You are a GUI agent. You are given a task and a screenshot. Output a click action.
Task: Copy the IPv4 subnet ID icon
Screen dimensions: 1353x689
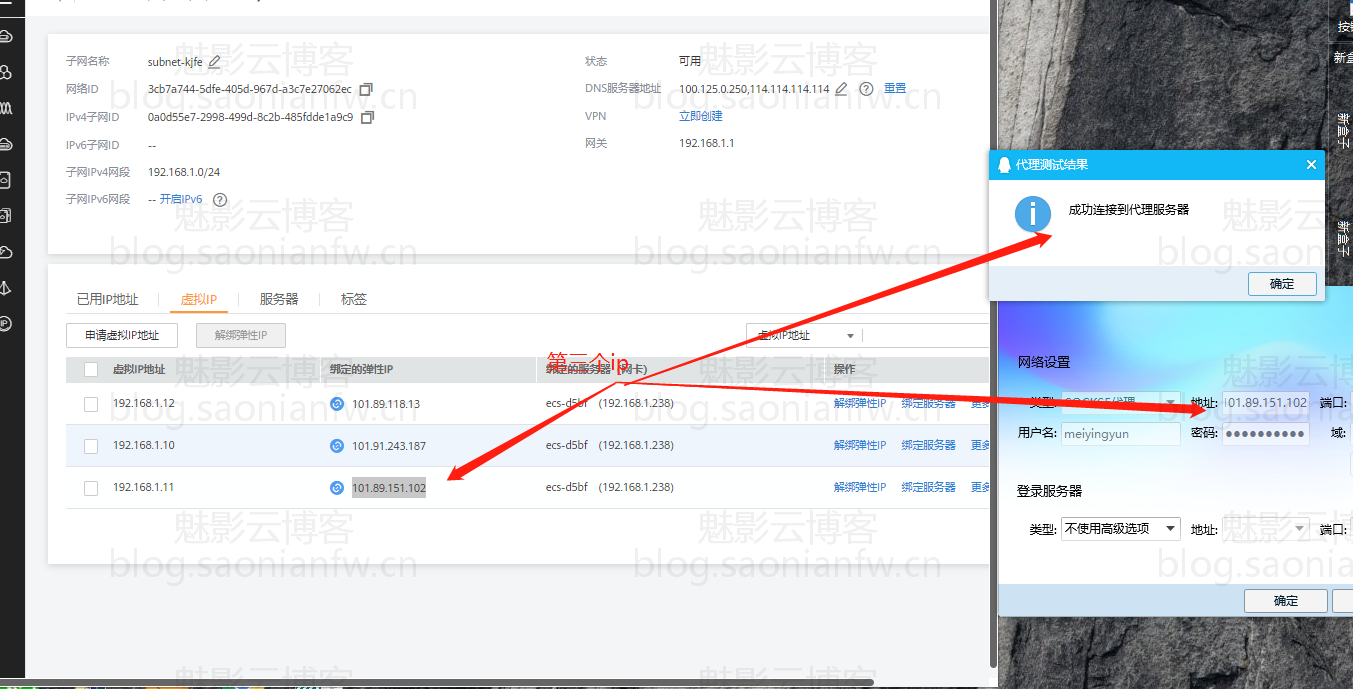(367, 118)
